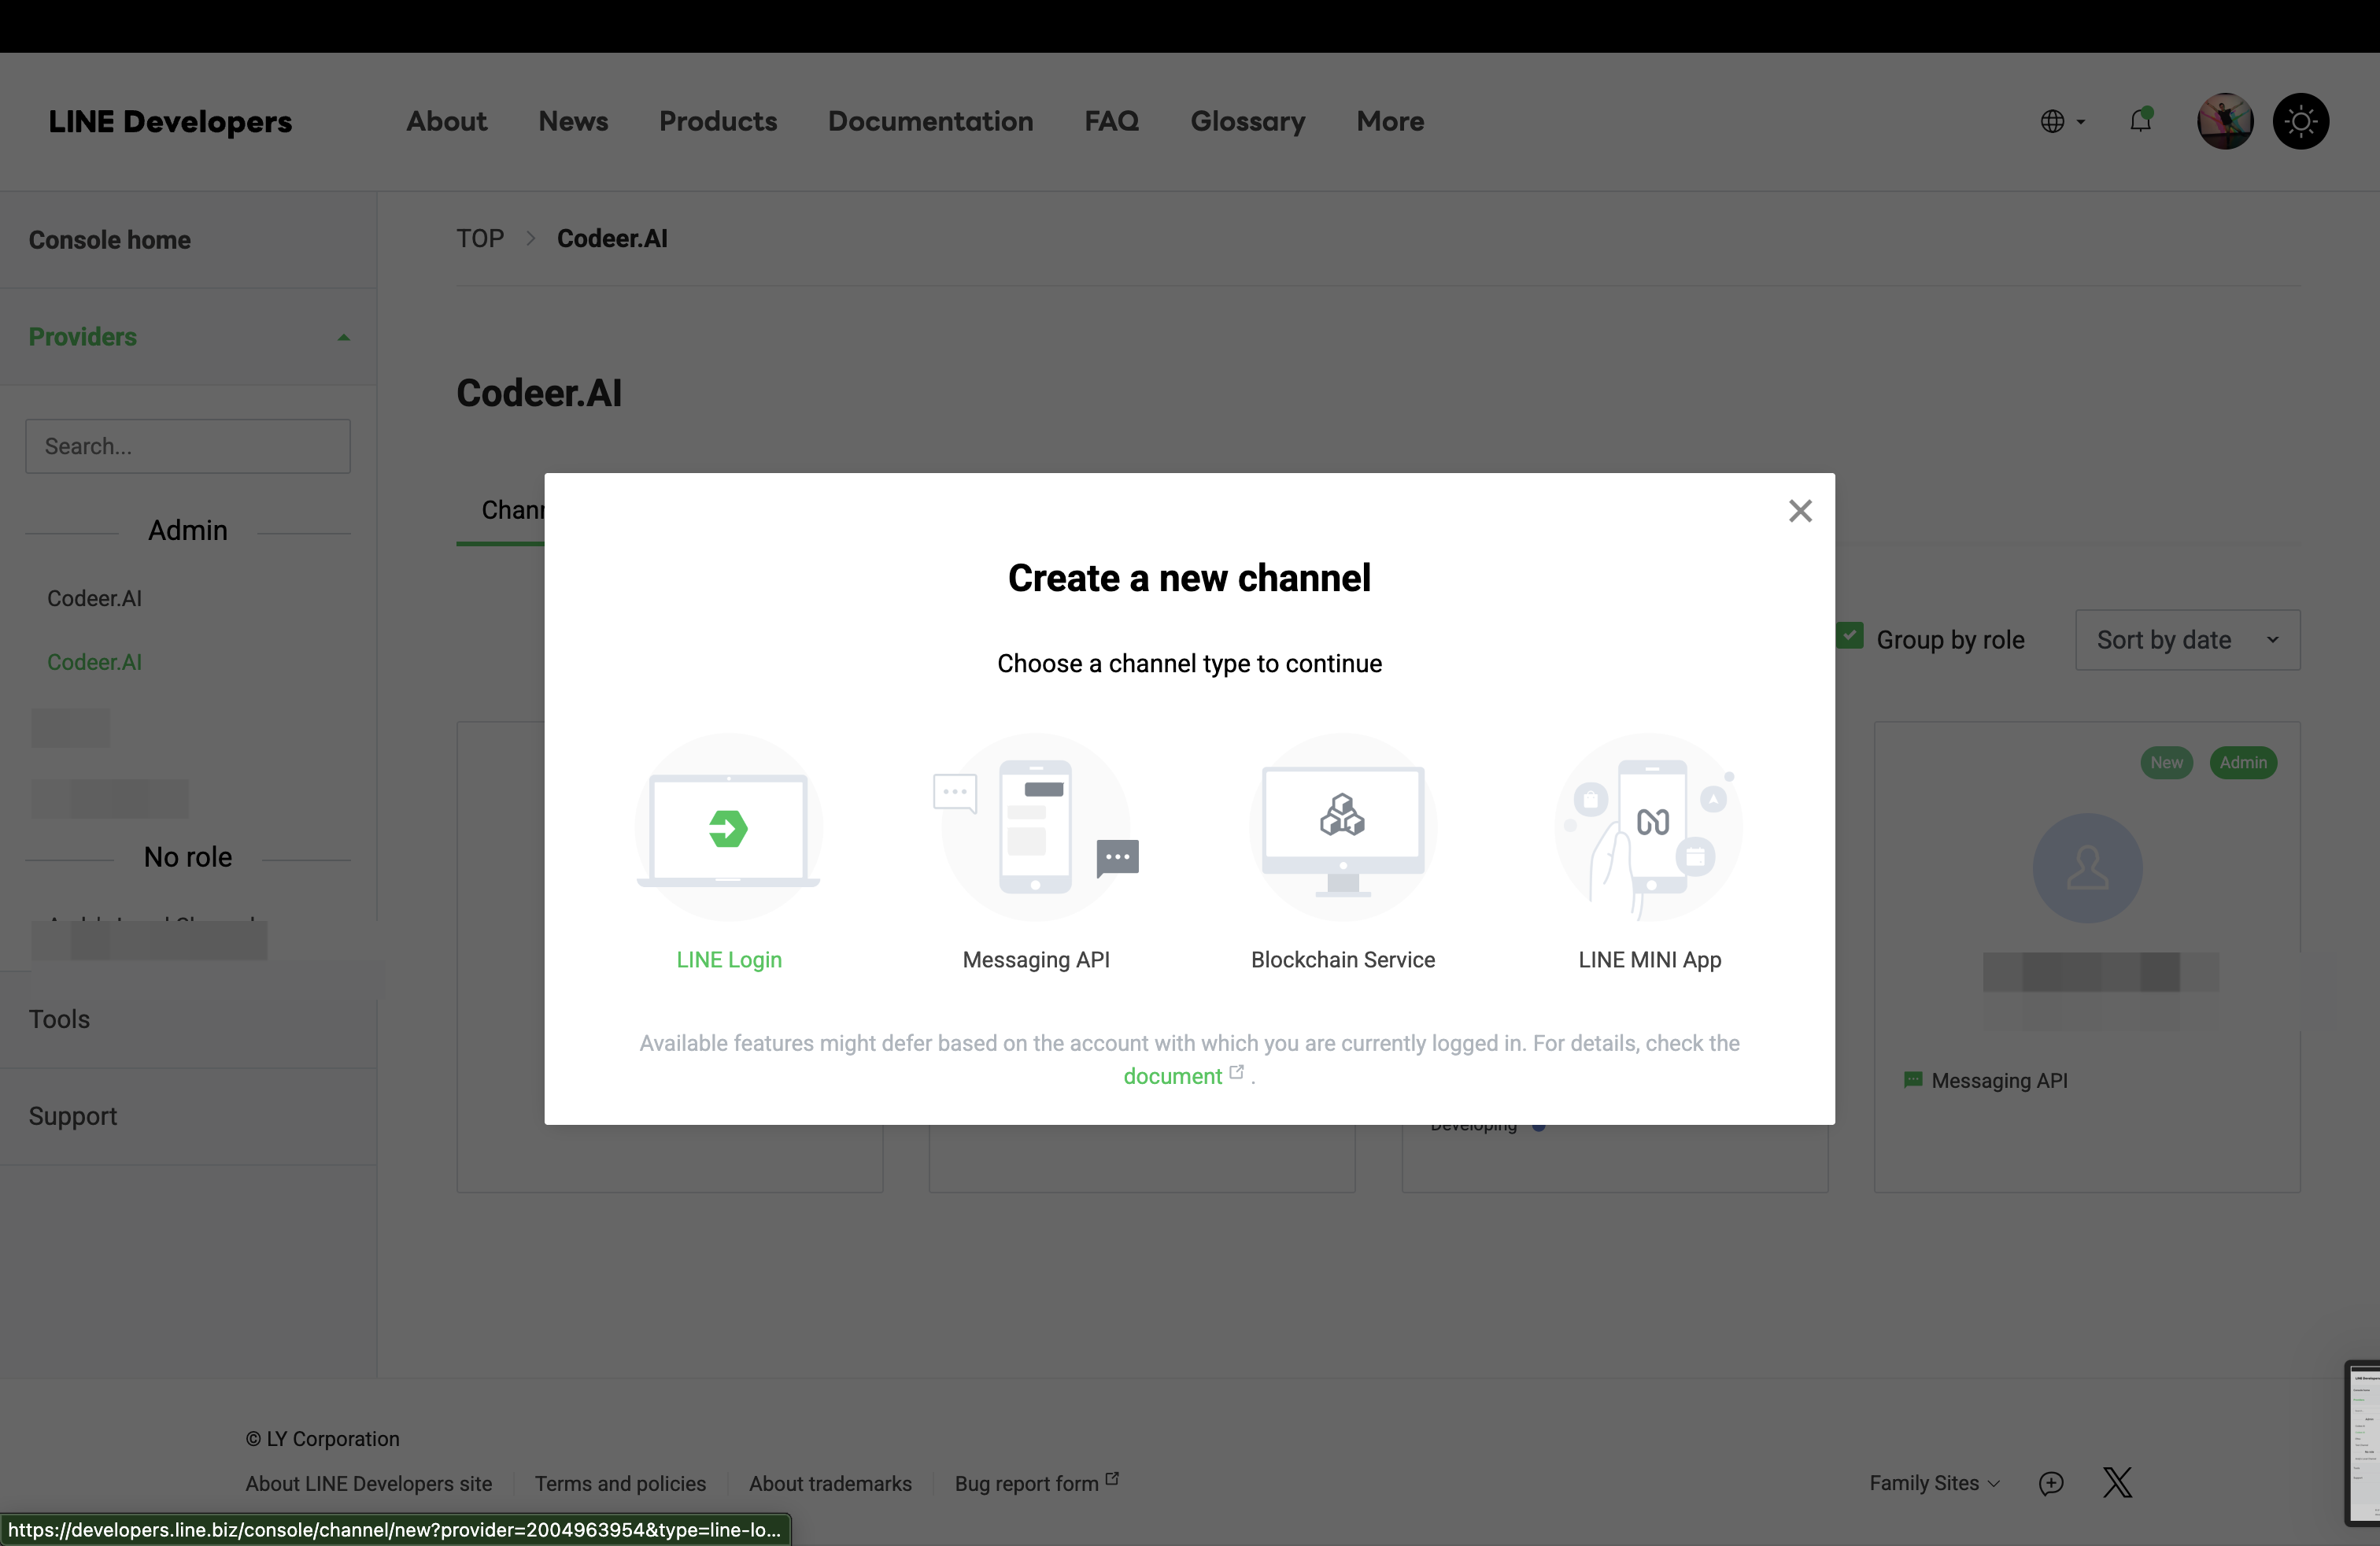
Task: Select Codeer.AI under Admin providers
Action: pyautogui.click(x=94, y=597)
